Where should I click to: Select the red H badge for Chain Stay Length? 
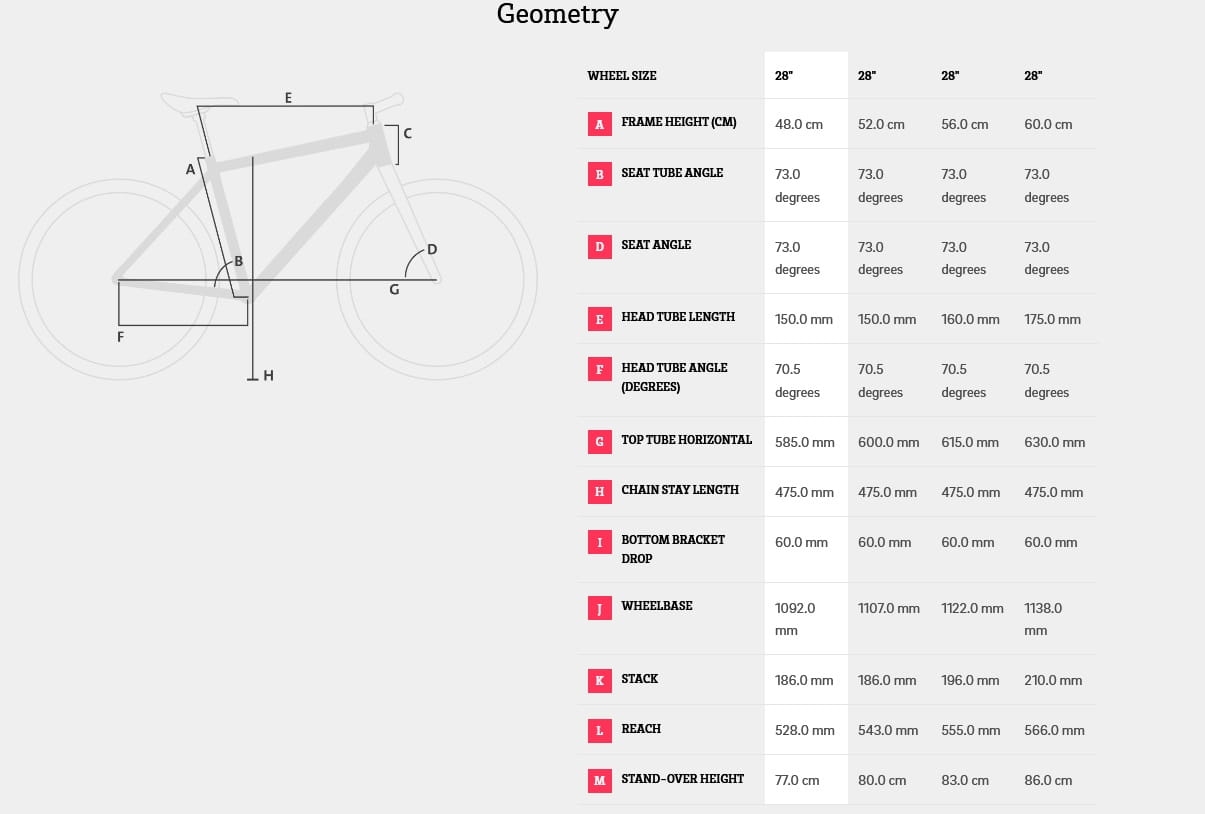click(599, 491)
